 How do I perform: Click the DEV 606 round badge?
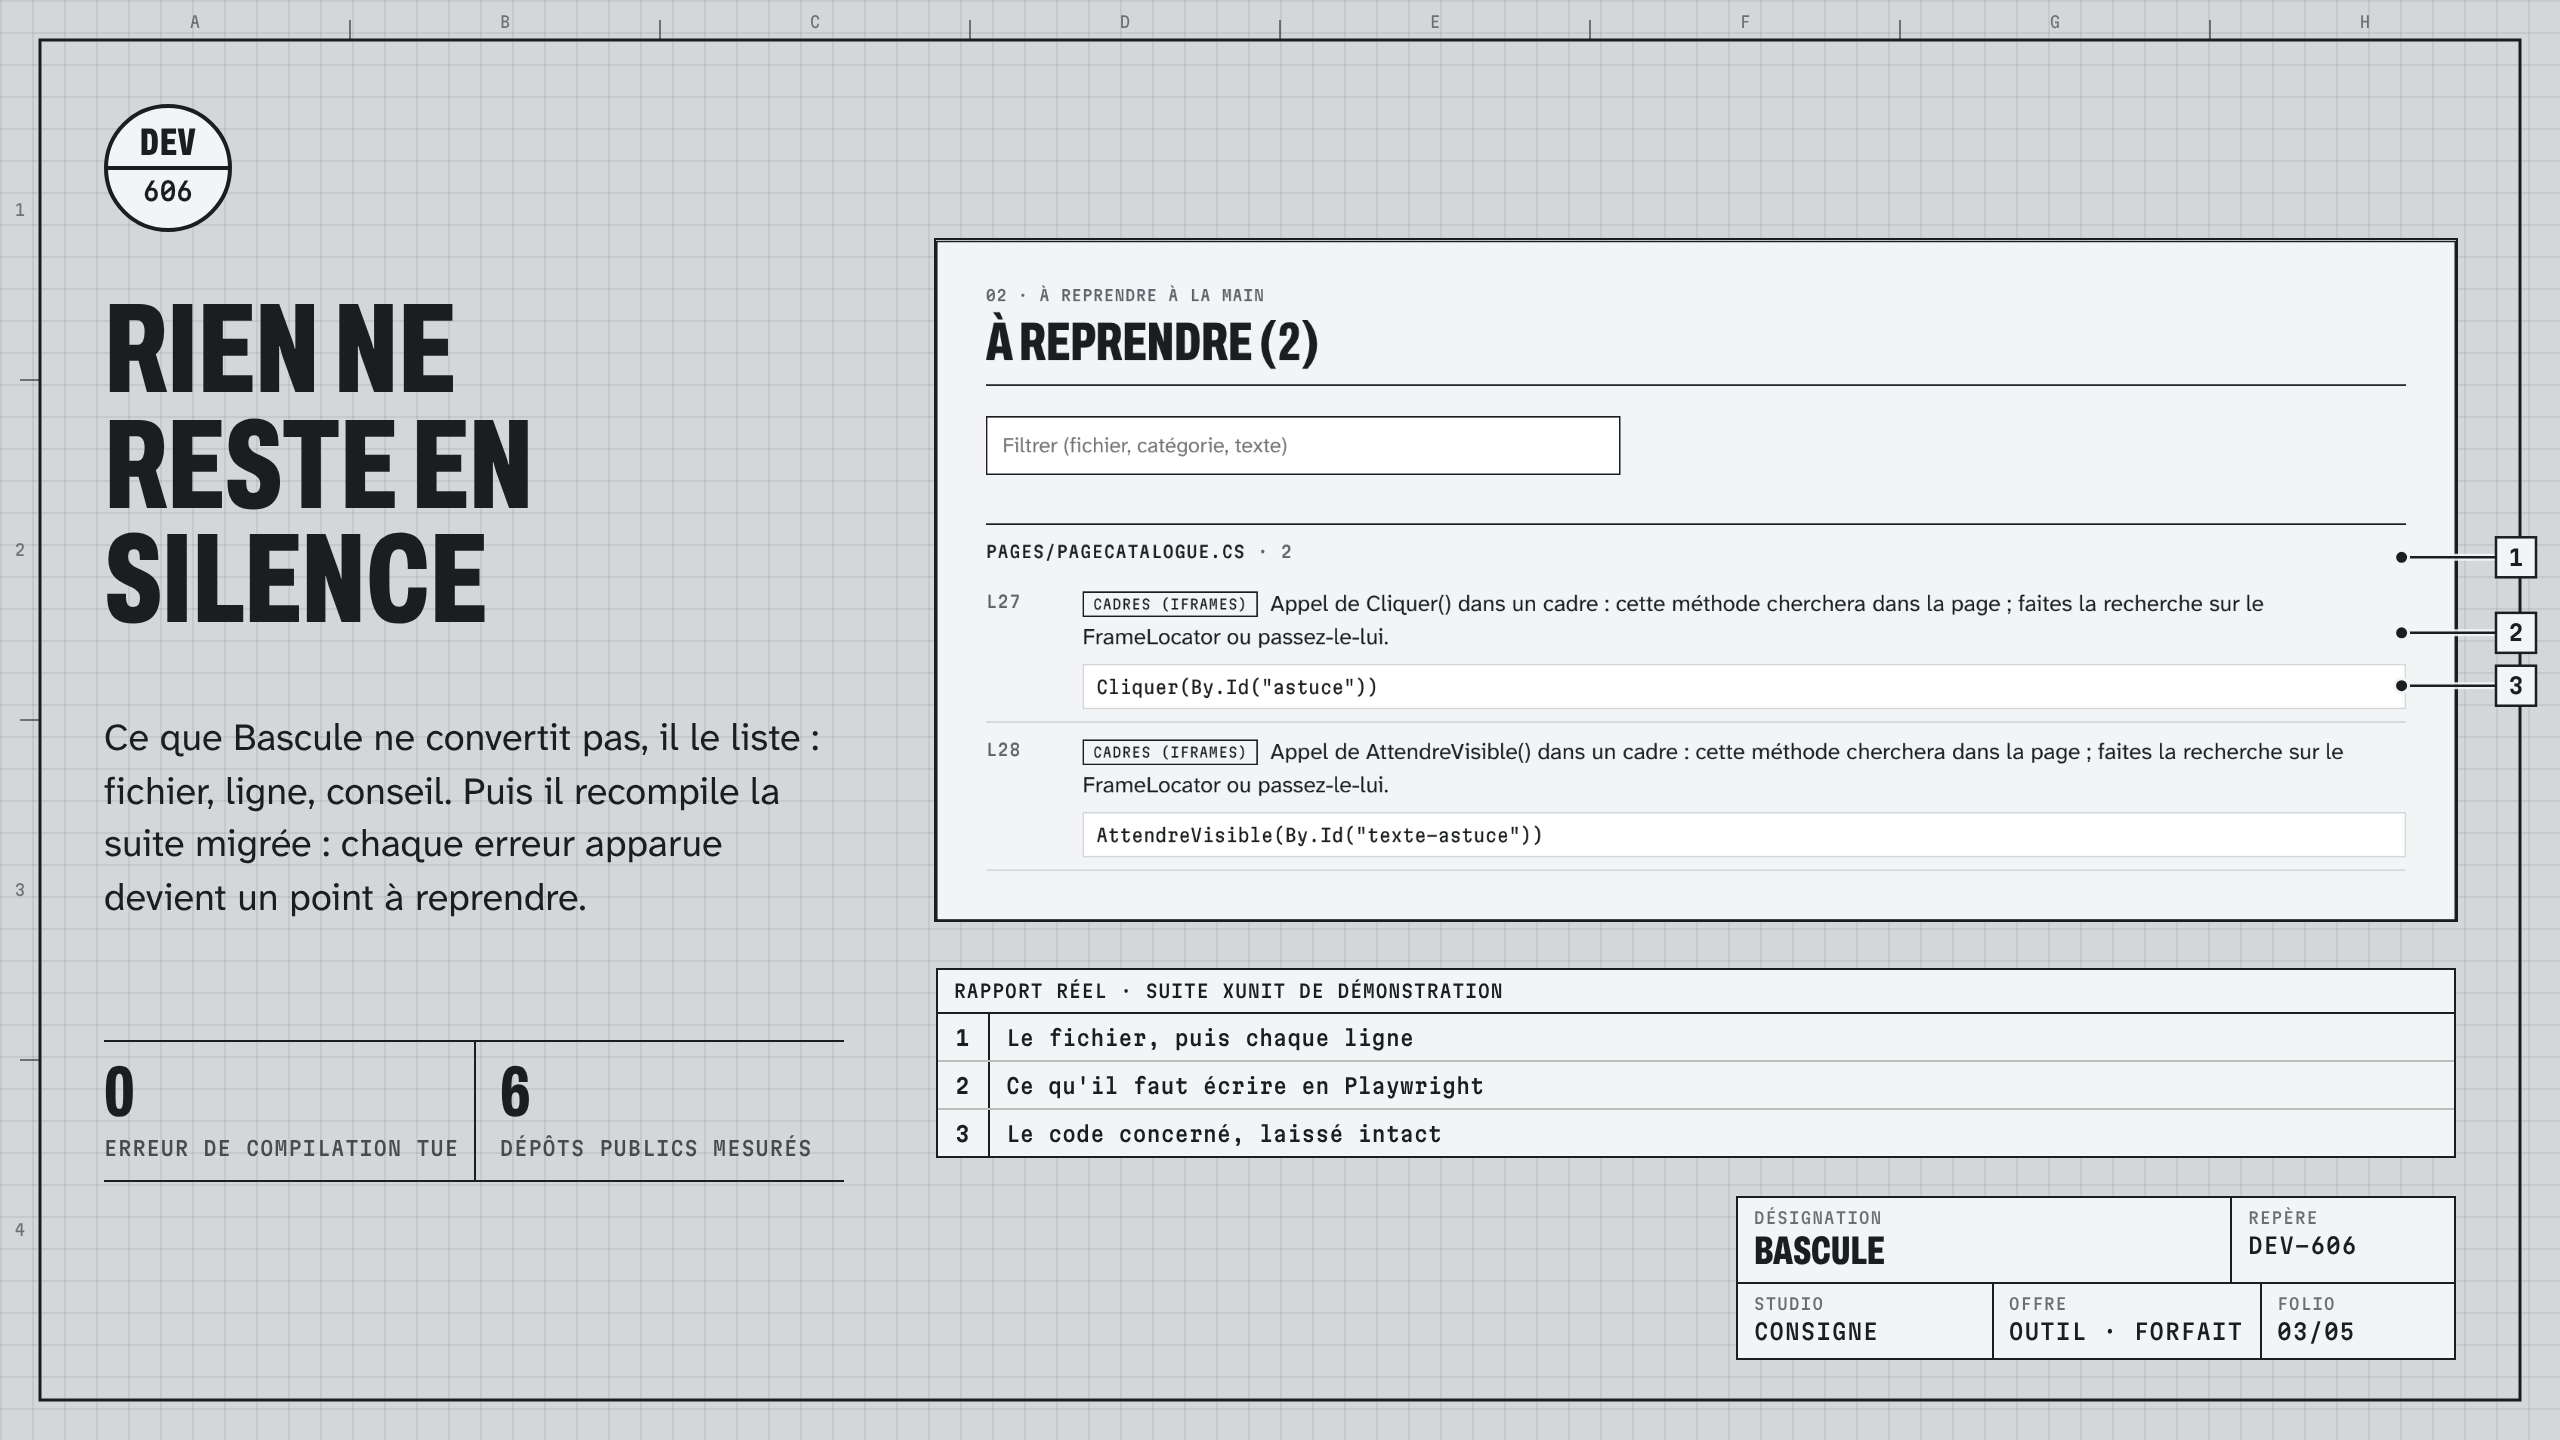(x=168, y=168)
